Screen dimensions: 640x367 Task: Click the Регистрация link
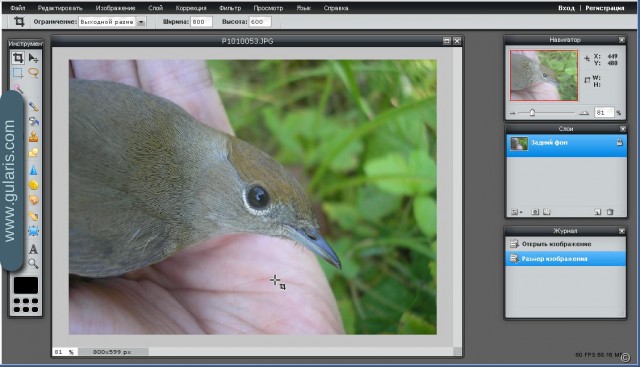(x=604, y=8)
